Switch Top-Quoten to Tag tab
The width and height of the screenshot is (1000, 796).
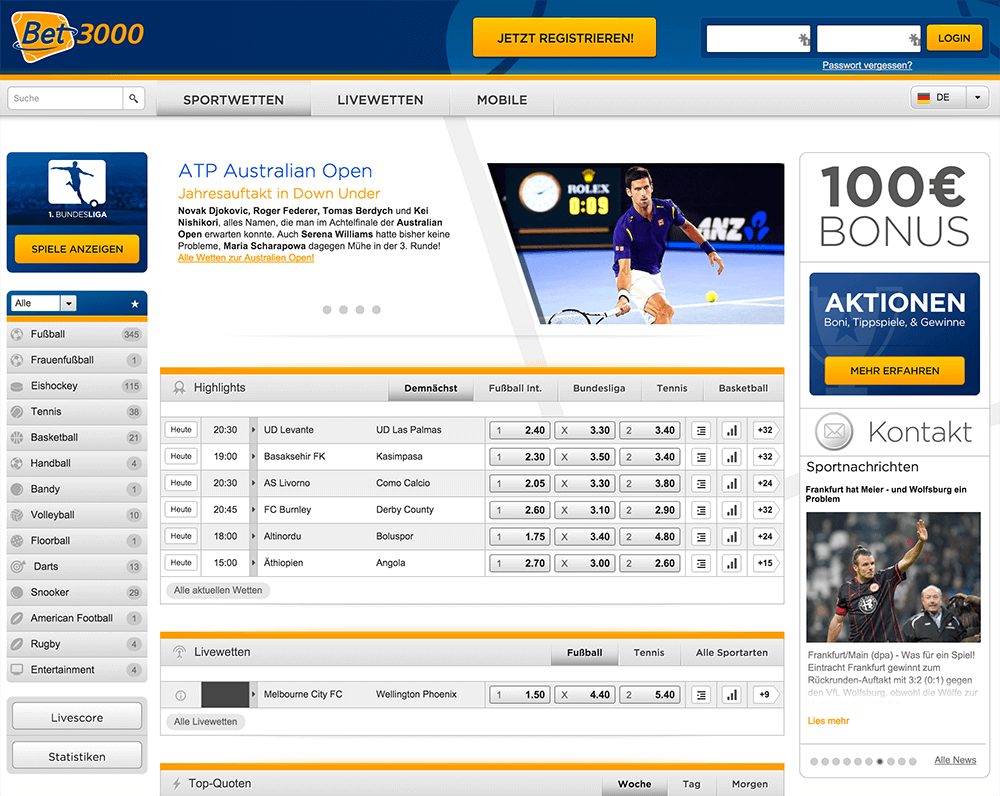[x=691, y=784]
